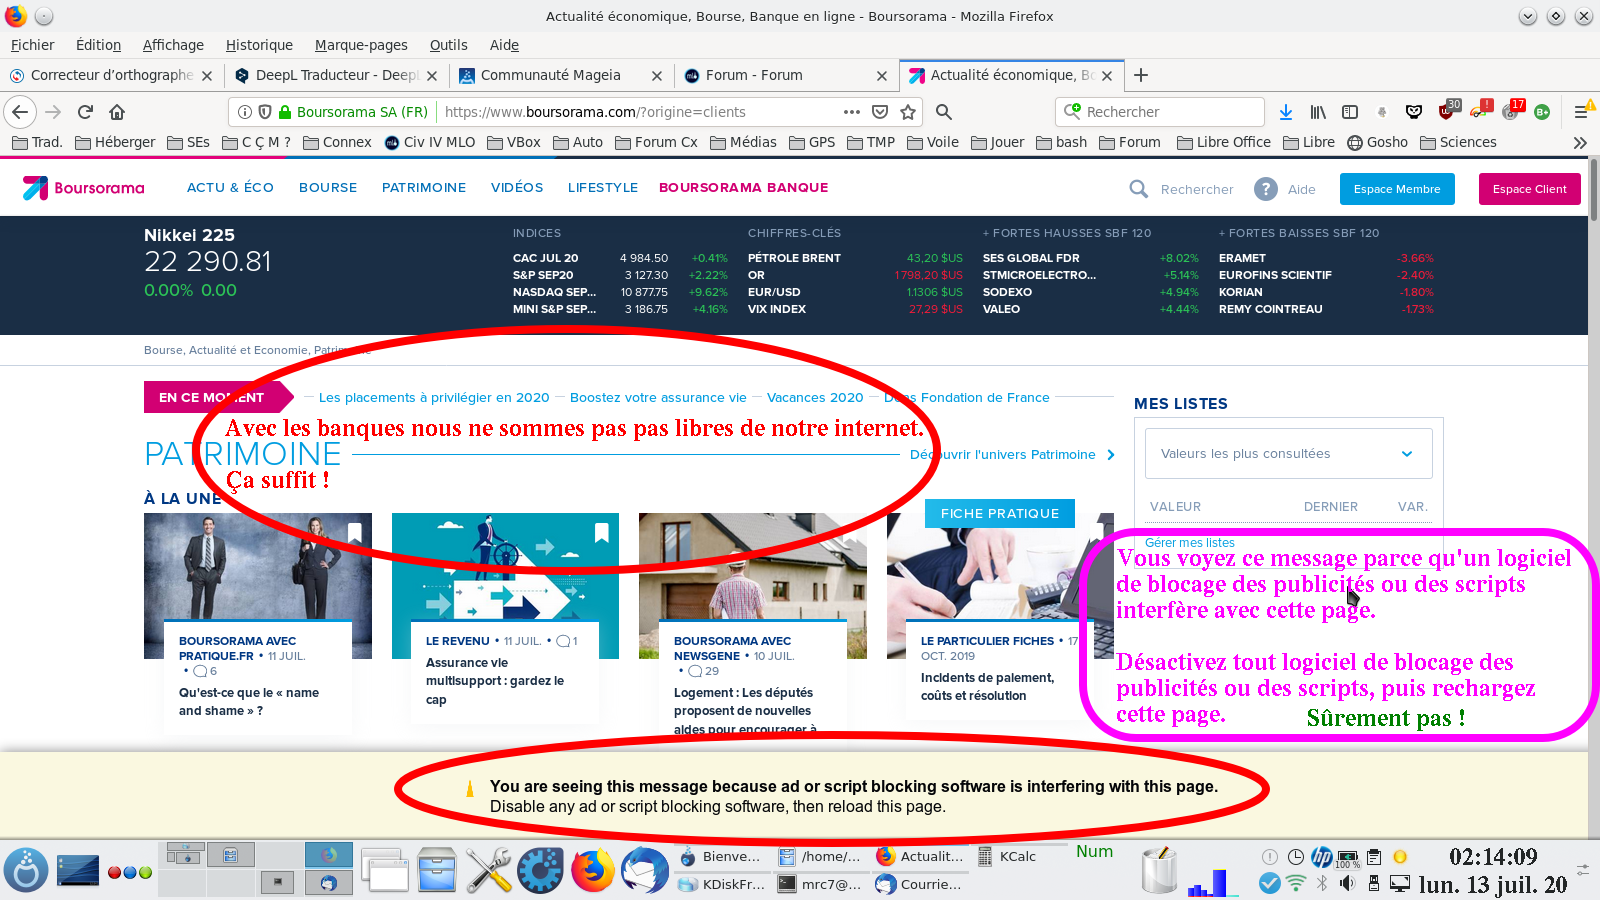Image resolution: width=1600 pixels, height=900 pixels.
Task: Bookmark this page with the star icon
Action: click(908, 112)
